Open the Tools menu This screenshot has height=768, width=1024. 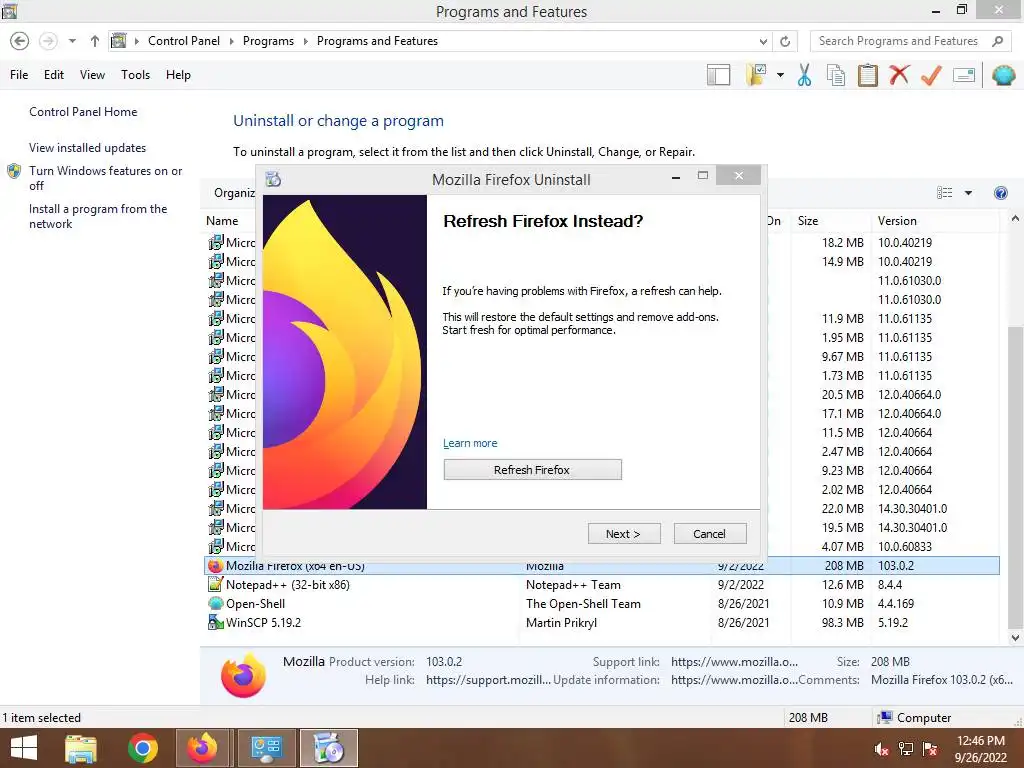tap(135, 74)
